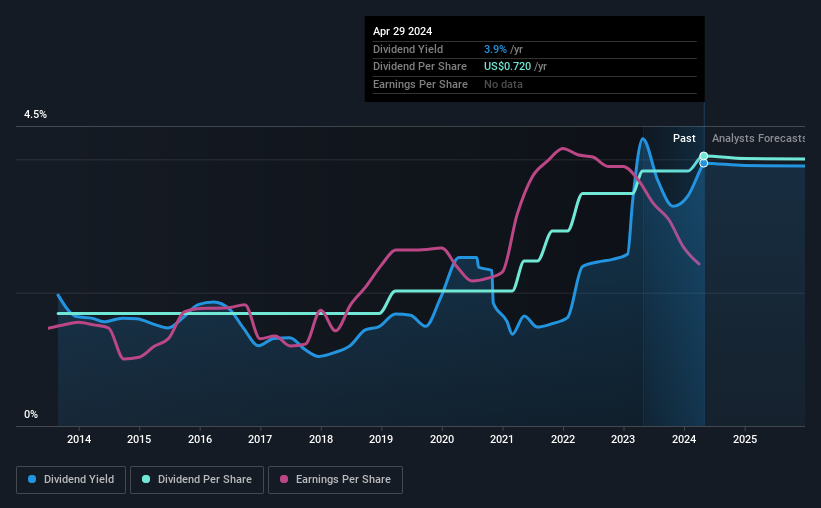Click the tooltip Dividend Yield row label

pos(408,49)
